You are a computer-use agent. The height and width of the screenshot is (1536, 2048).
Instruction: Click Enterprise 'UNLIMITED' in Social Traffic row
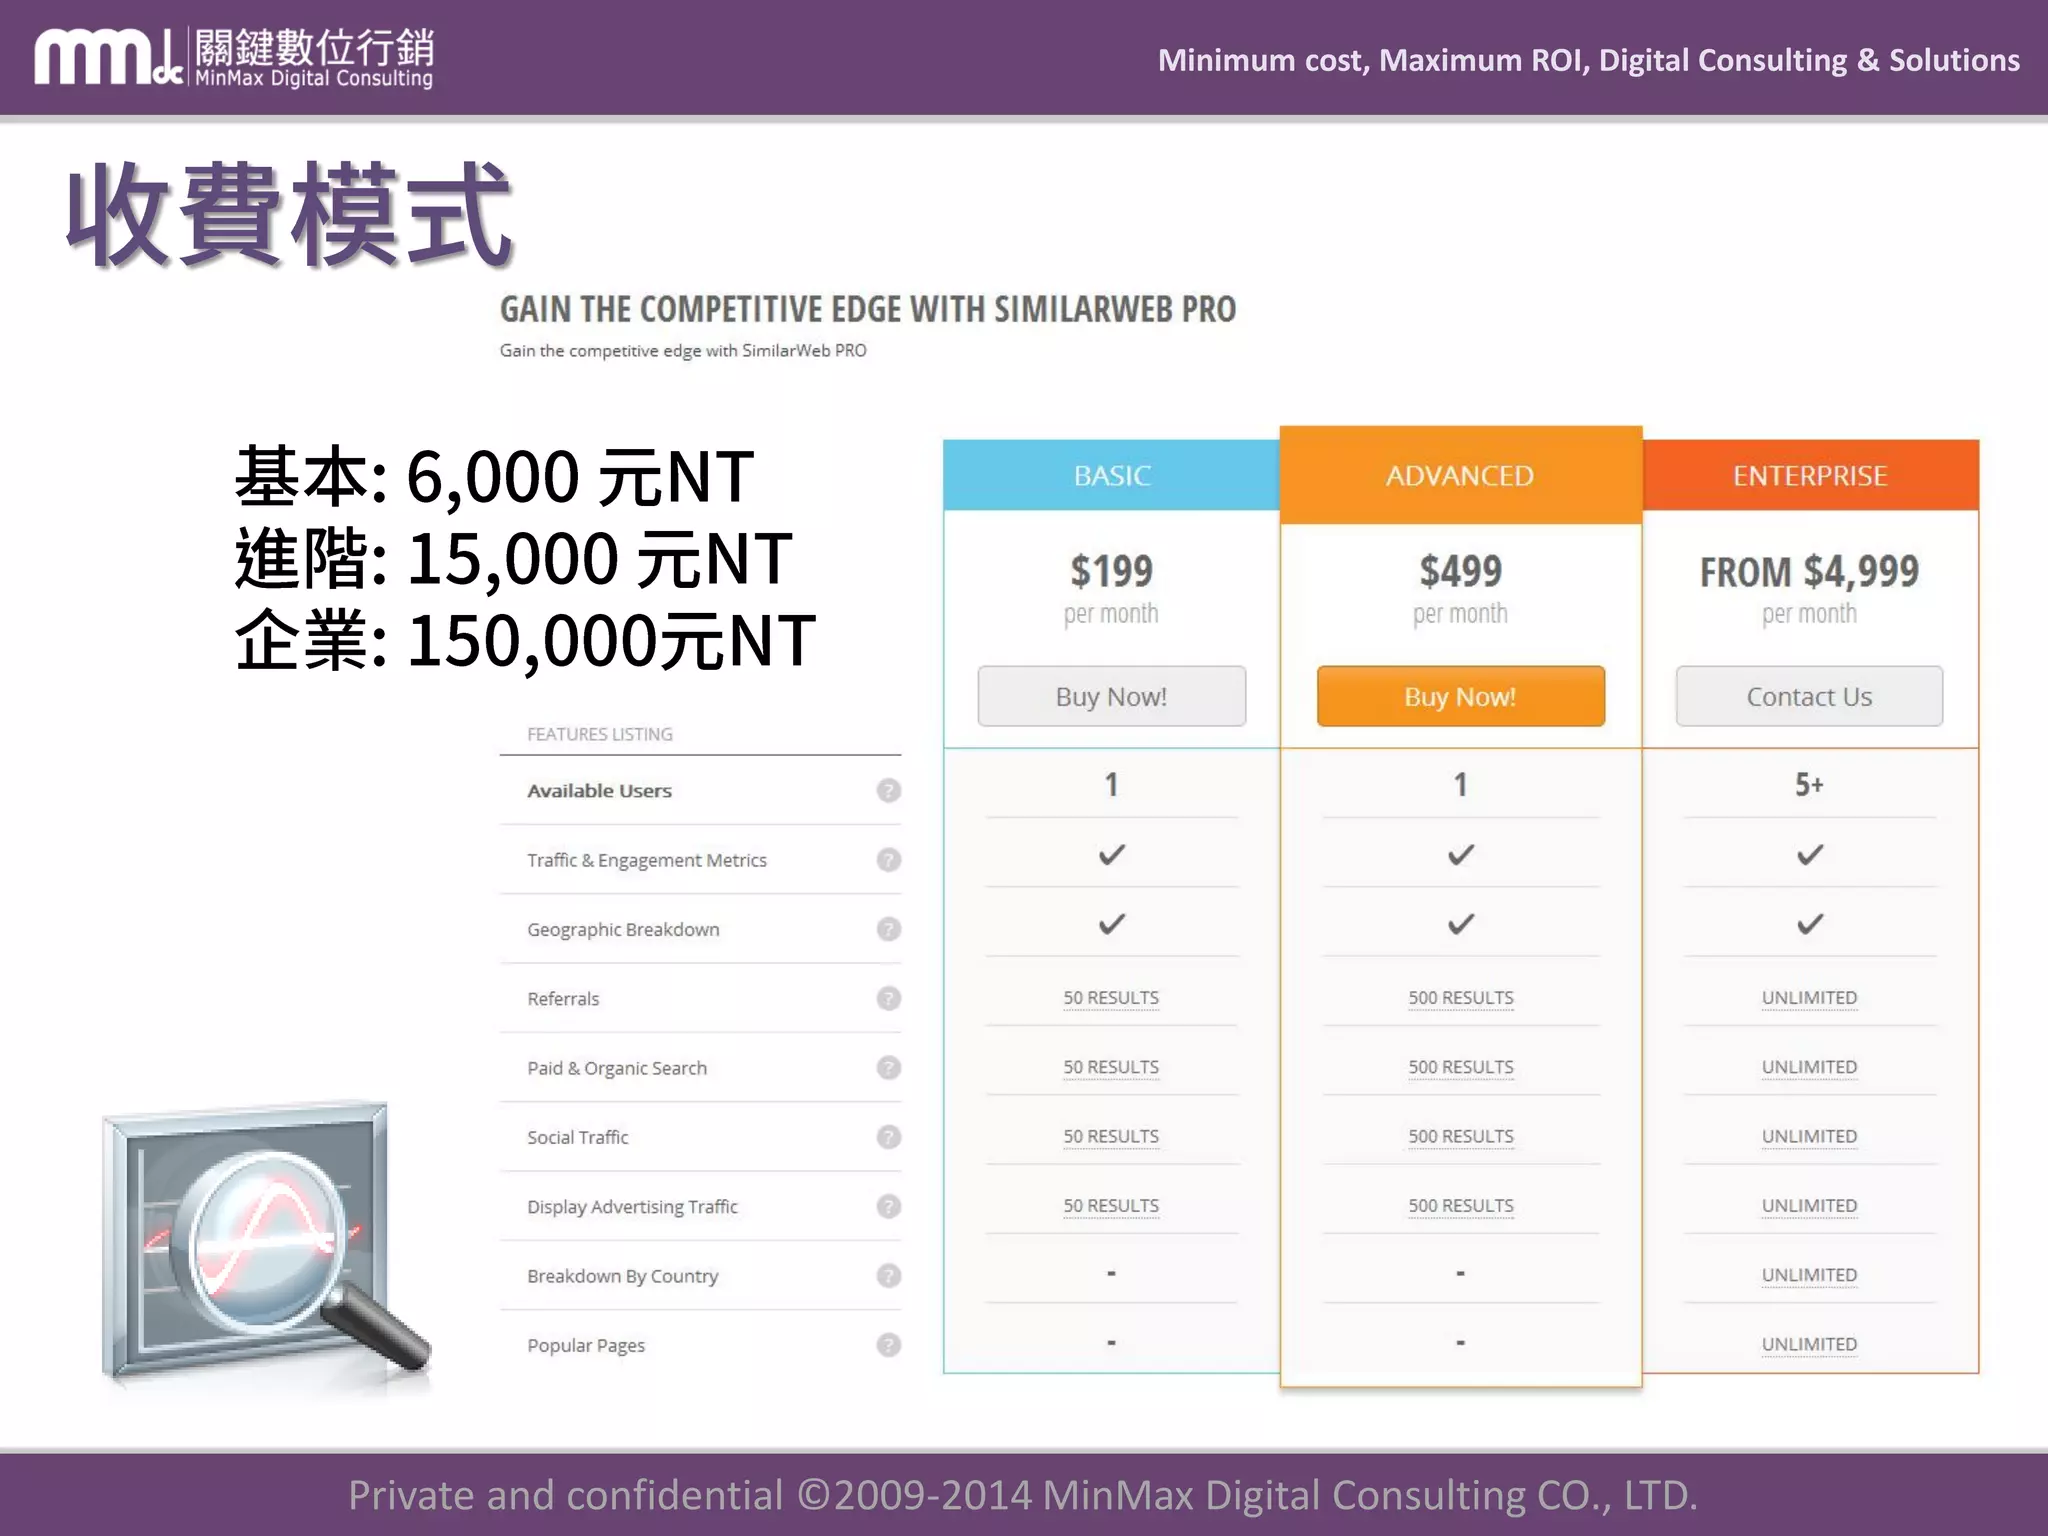pyautogui.click(x=1809, y=1136)
